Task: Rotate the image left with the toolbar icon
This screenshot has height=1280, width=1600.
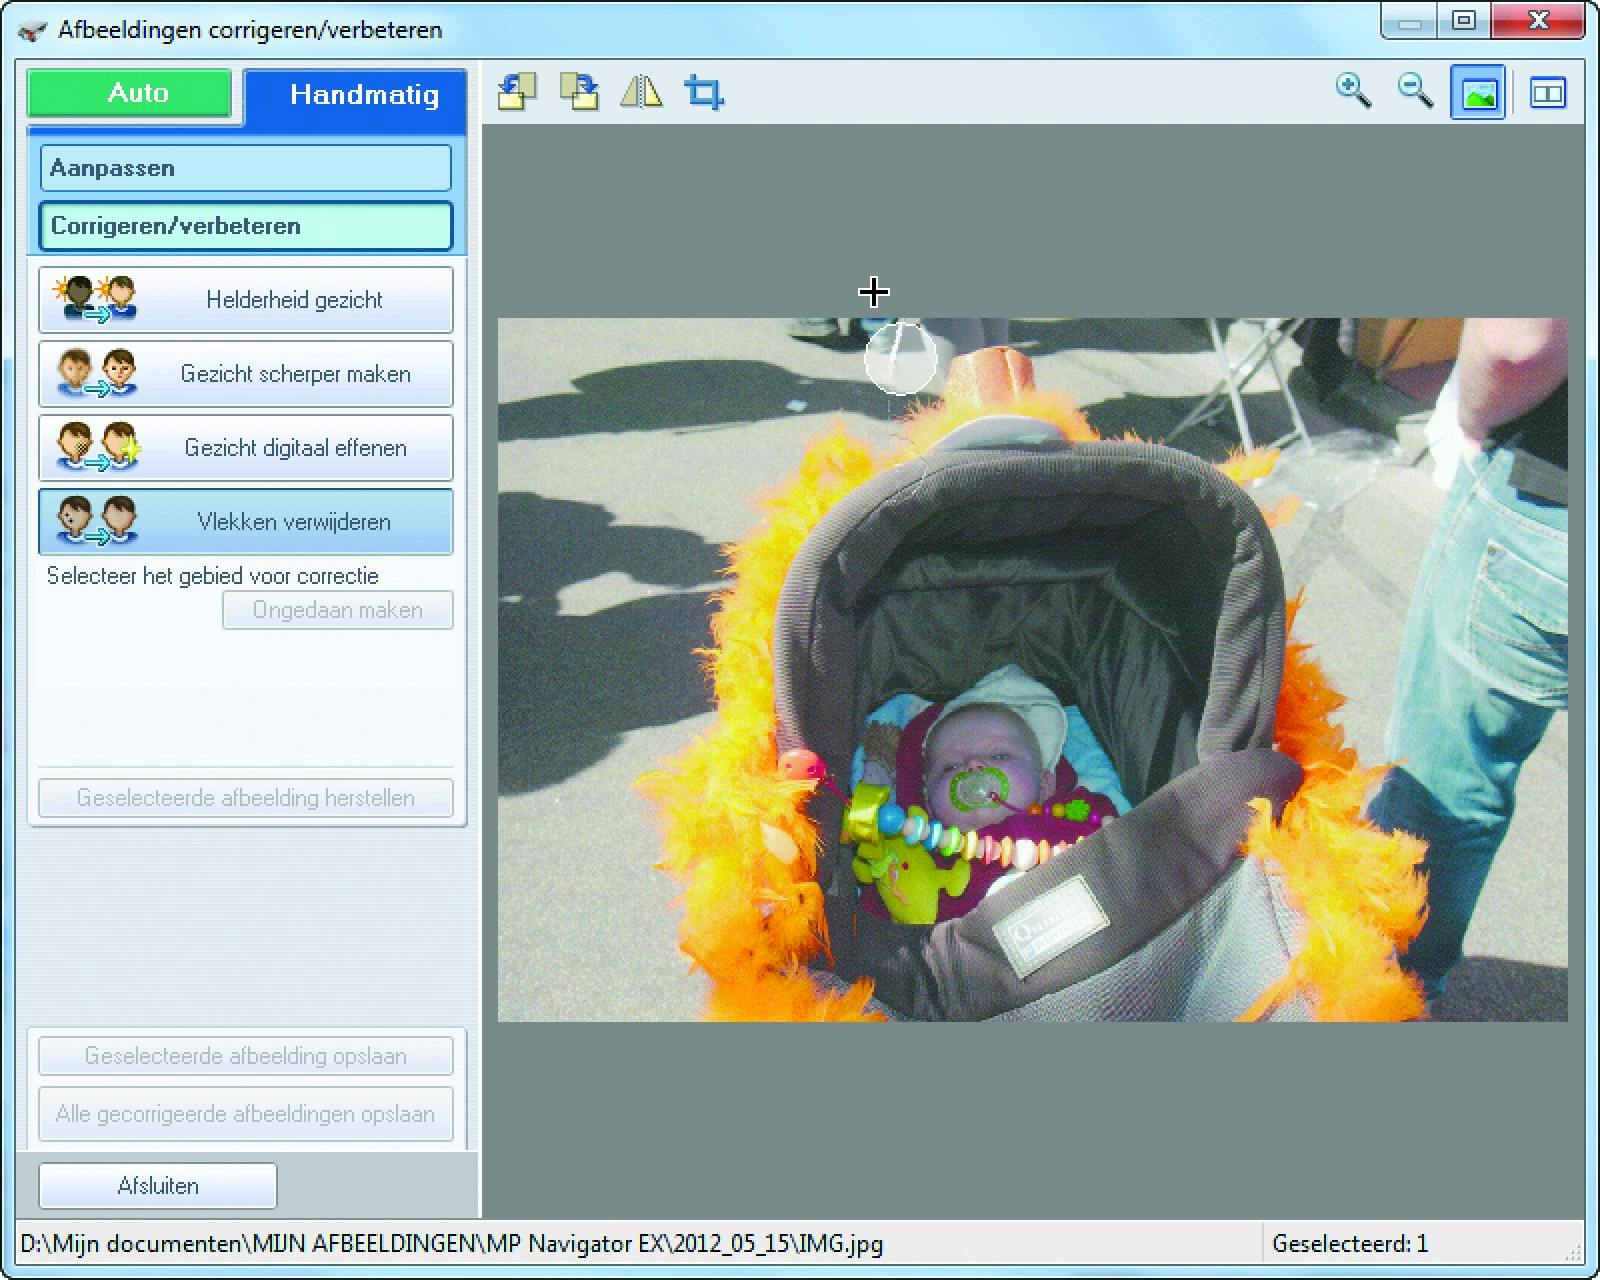Action: (x=516, y=92)
